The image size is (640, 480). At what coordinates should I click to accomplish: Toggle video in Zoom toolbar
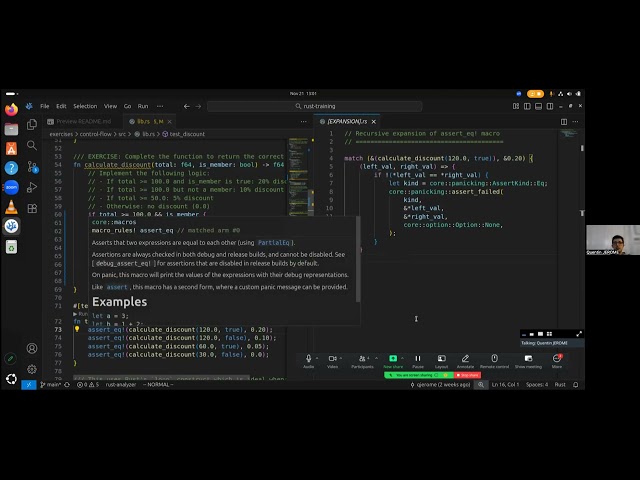[333, 360]
